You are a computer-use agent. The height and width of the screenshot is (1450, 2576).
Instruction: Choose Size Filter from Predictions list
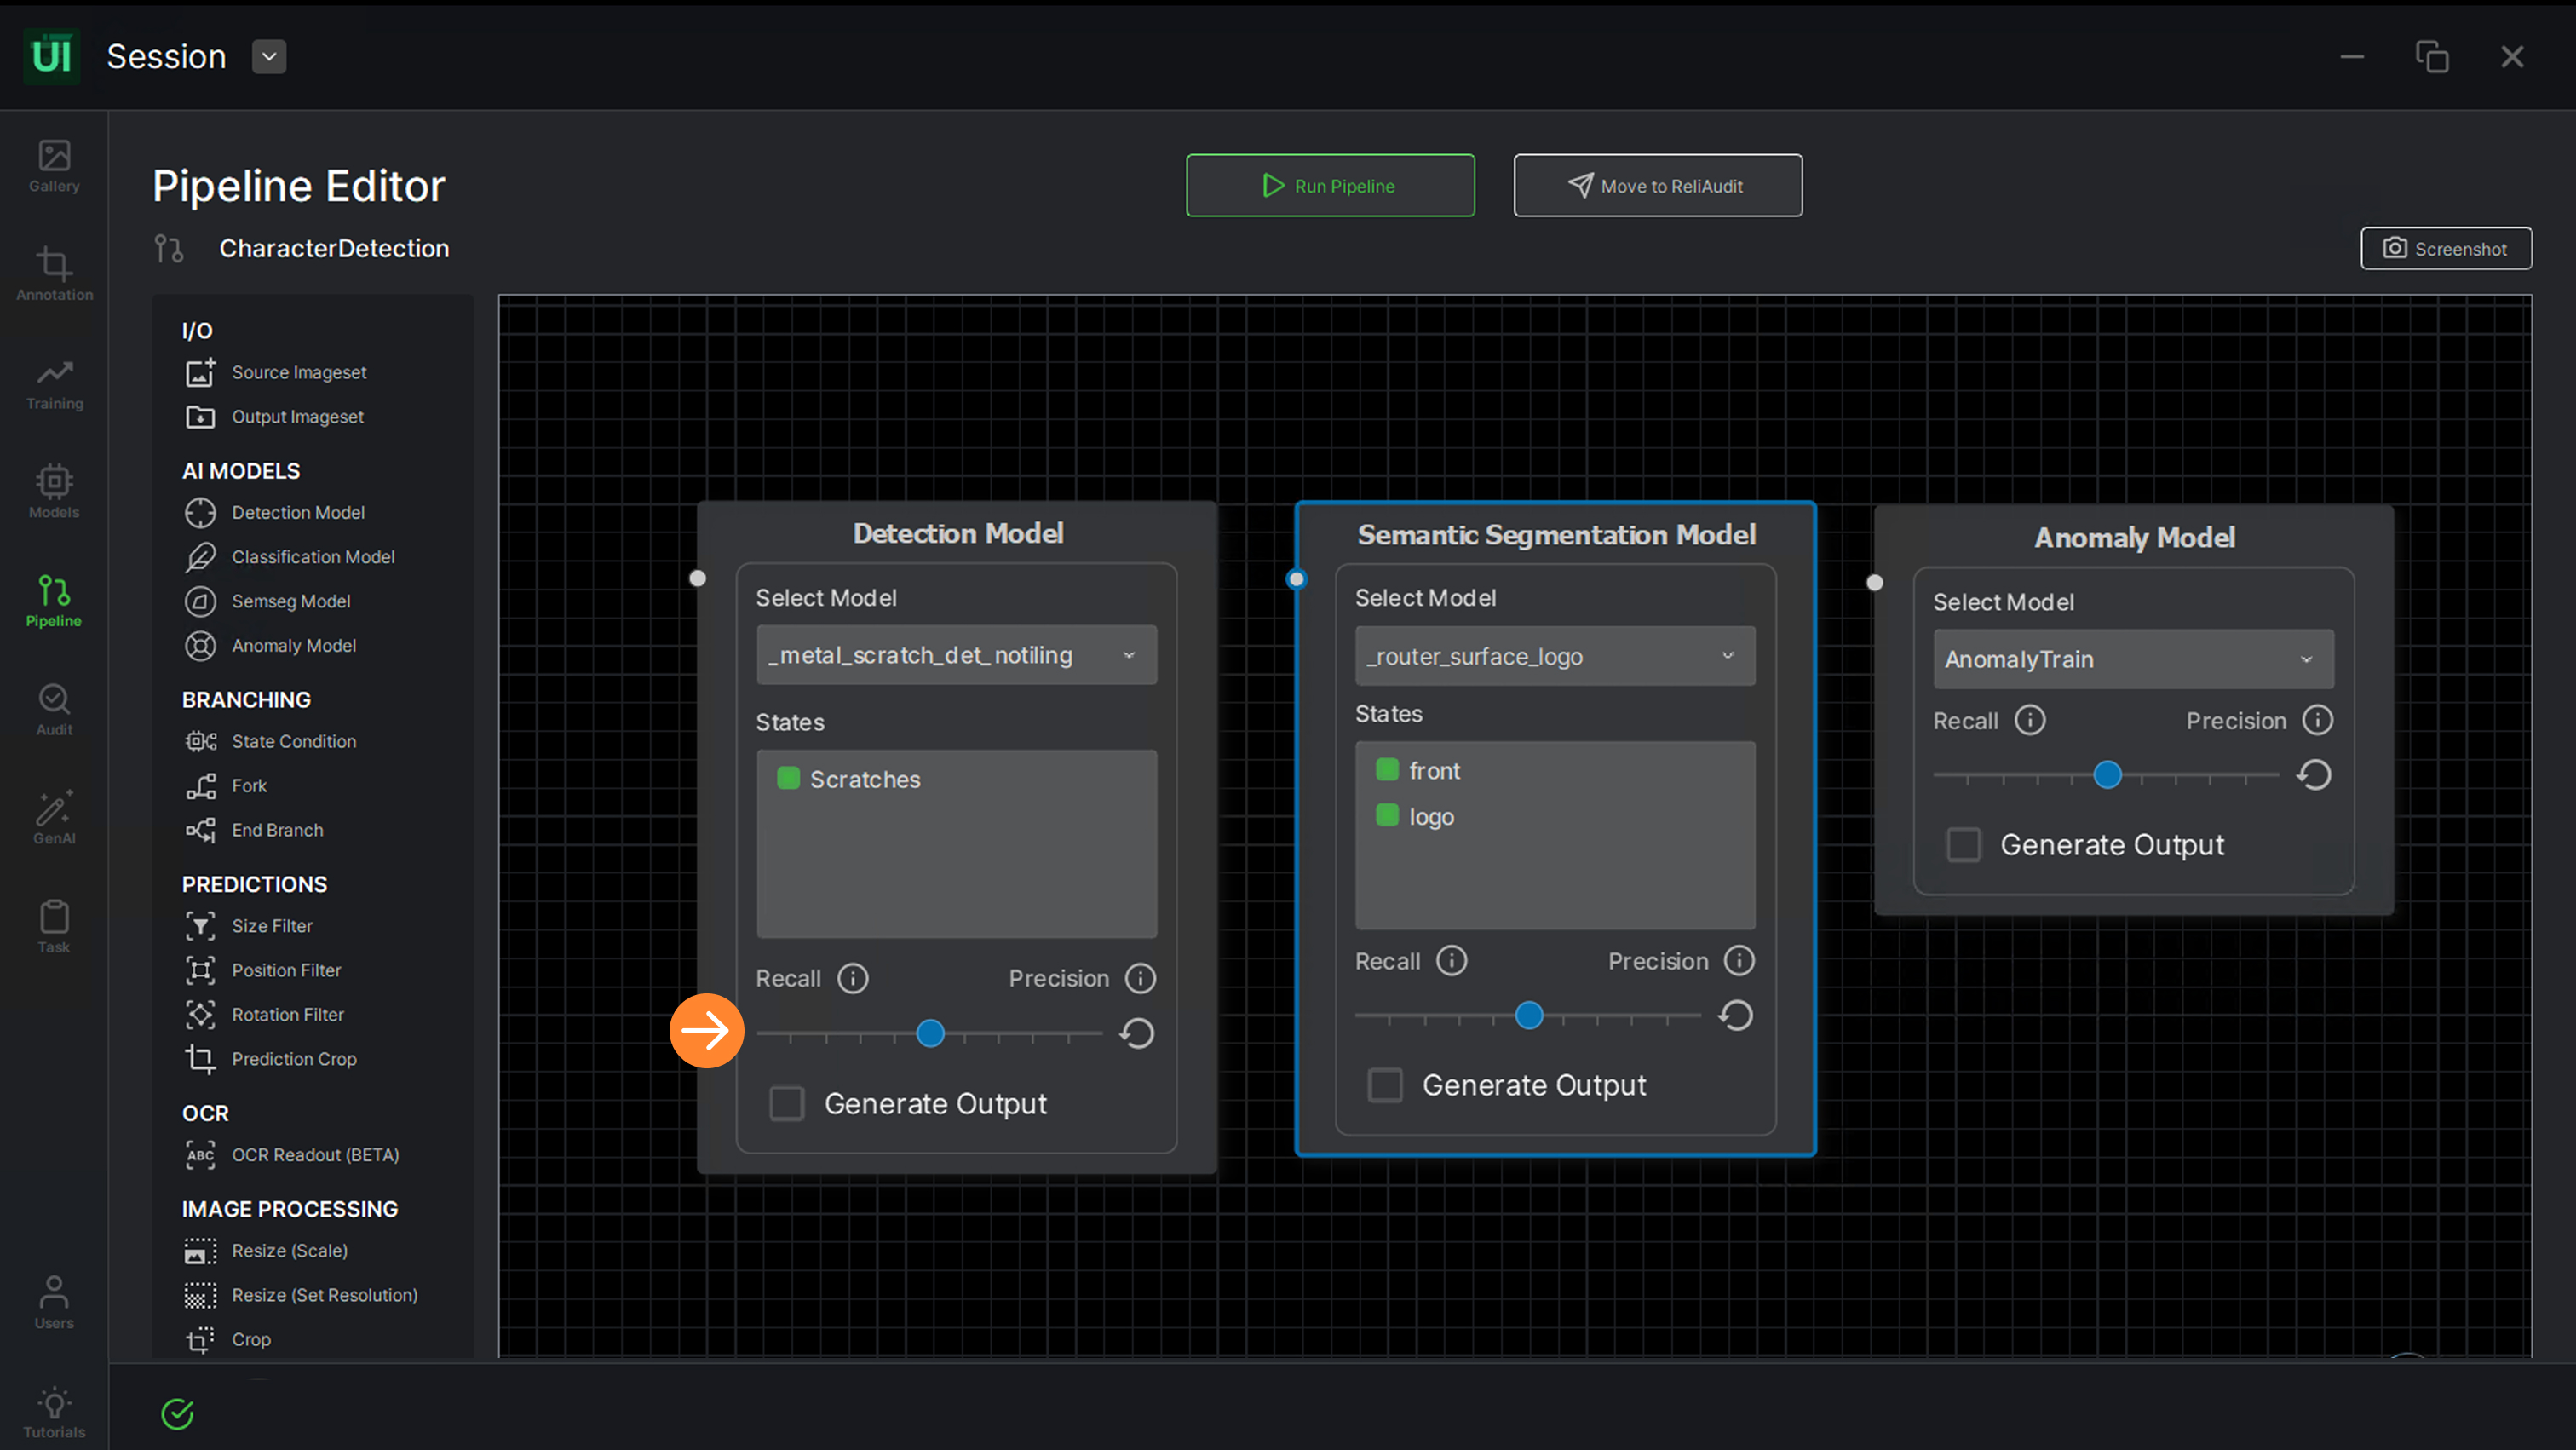271,926
